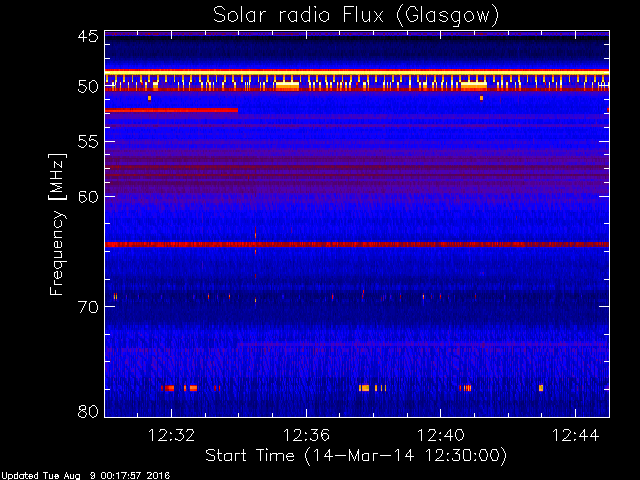Click the 60 frequency tick label
The height and width of the screenshot is (480, 640).
pyautogui.click(x=88, y=197)
